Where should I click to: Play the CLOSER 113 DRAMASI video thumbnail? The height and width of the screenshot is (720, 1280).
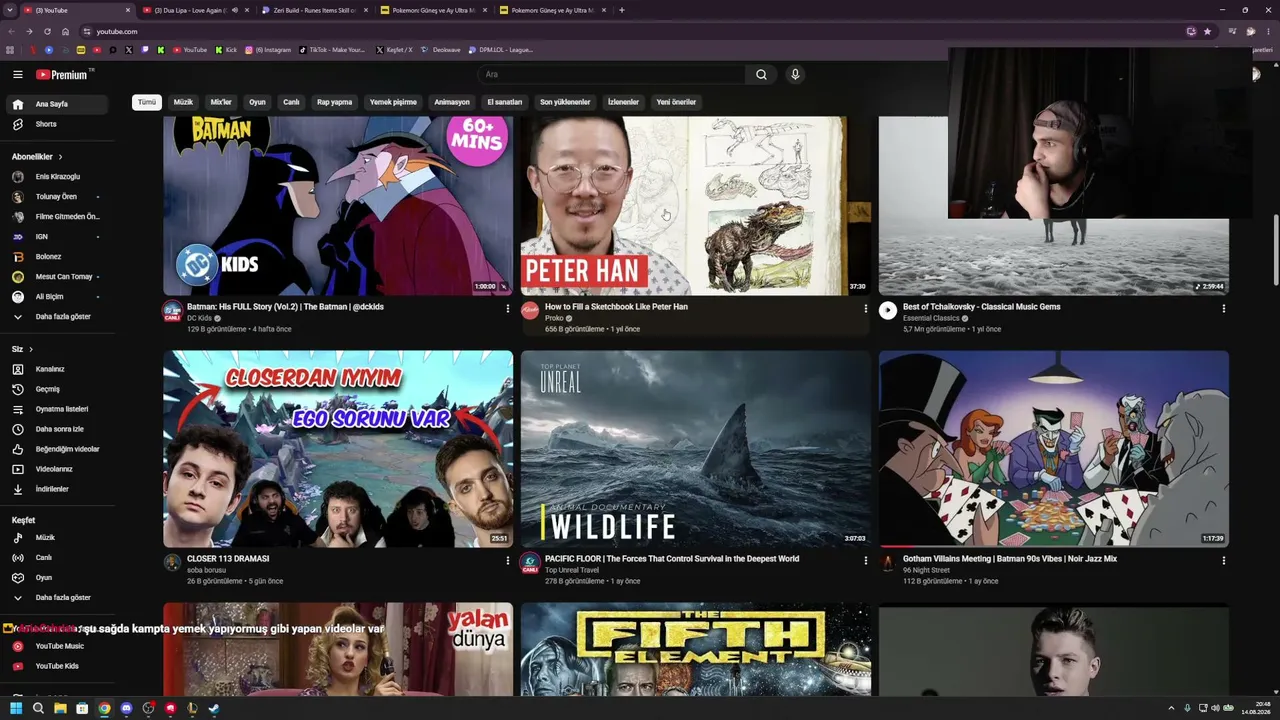[338, 448]
